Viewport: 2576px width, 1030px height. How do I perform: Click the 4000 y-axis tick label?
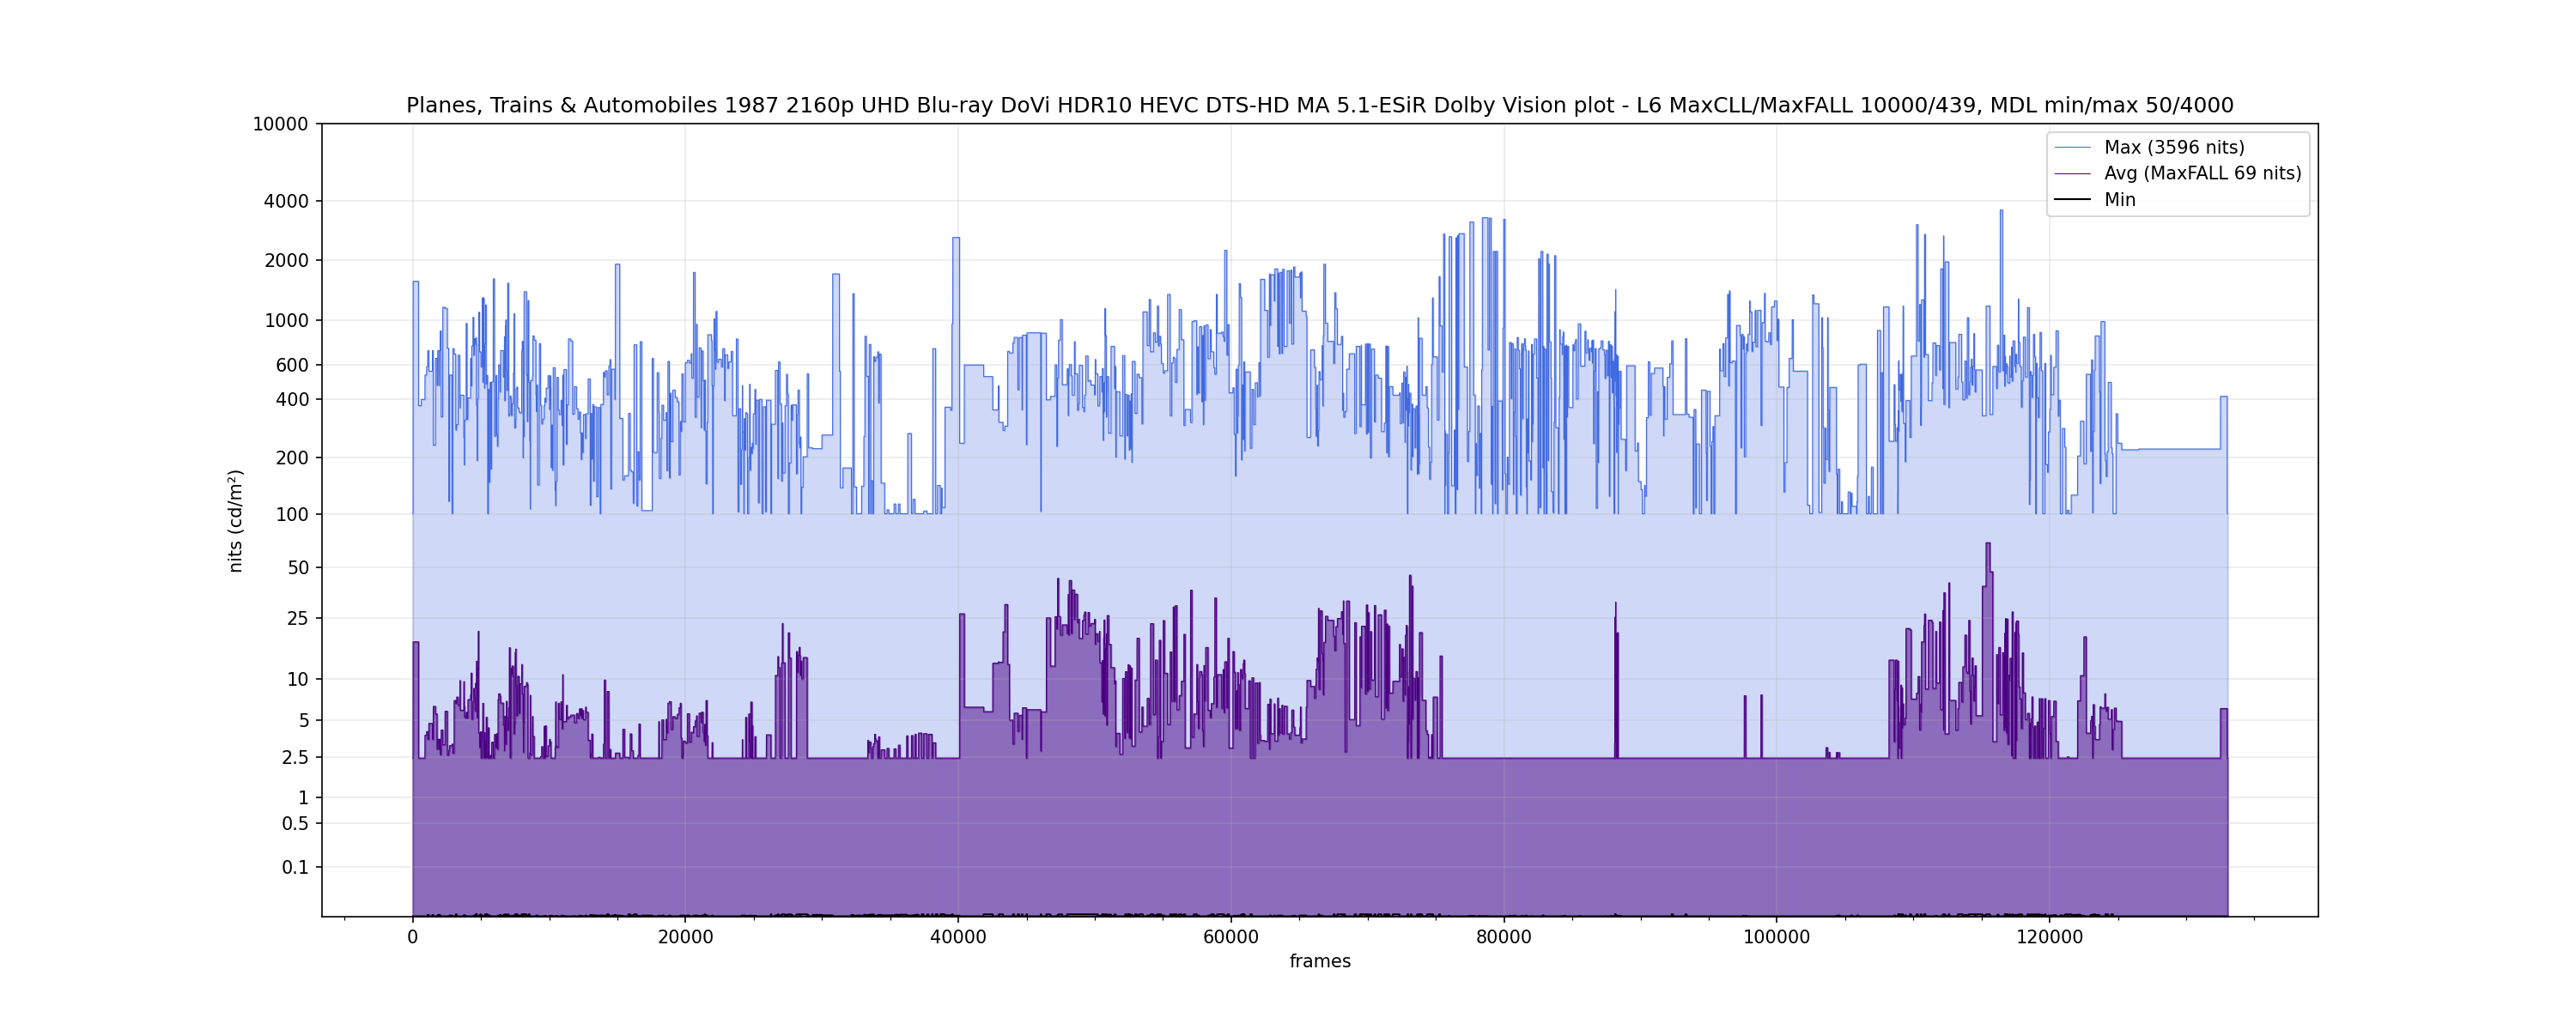[286, 202]
